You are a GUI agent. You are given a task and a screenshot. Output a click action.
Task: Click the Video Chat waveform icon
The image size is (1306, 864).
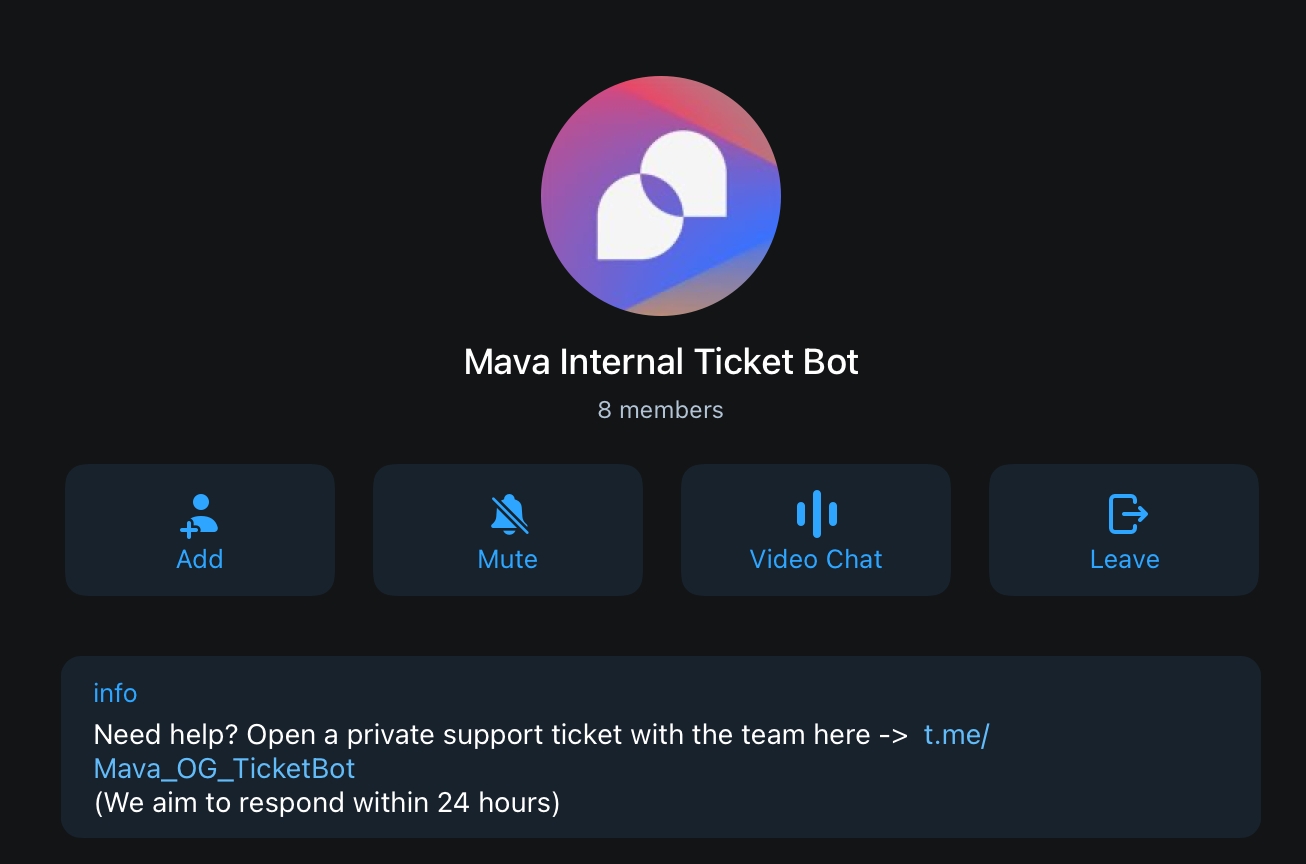[x=816, y=514]
